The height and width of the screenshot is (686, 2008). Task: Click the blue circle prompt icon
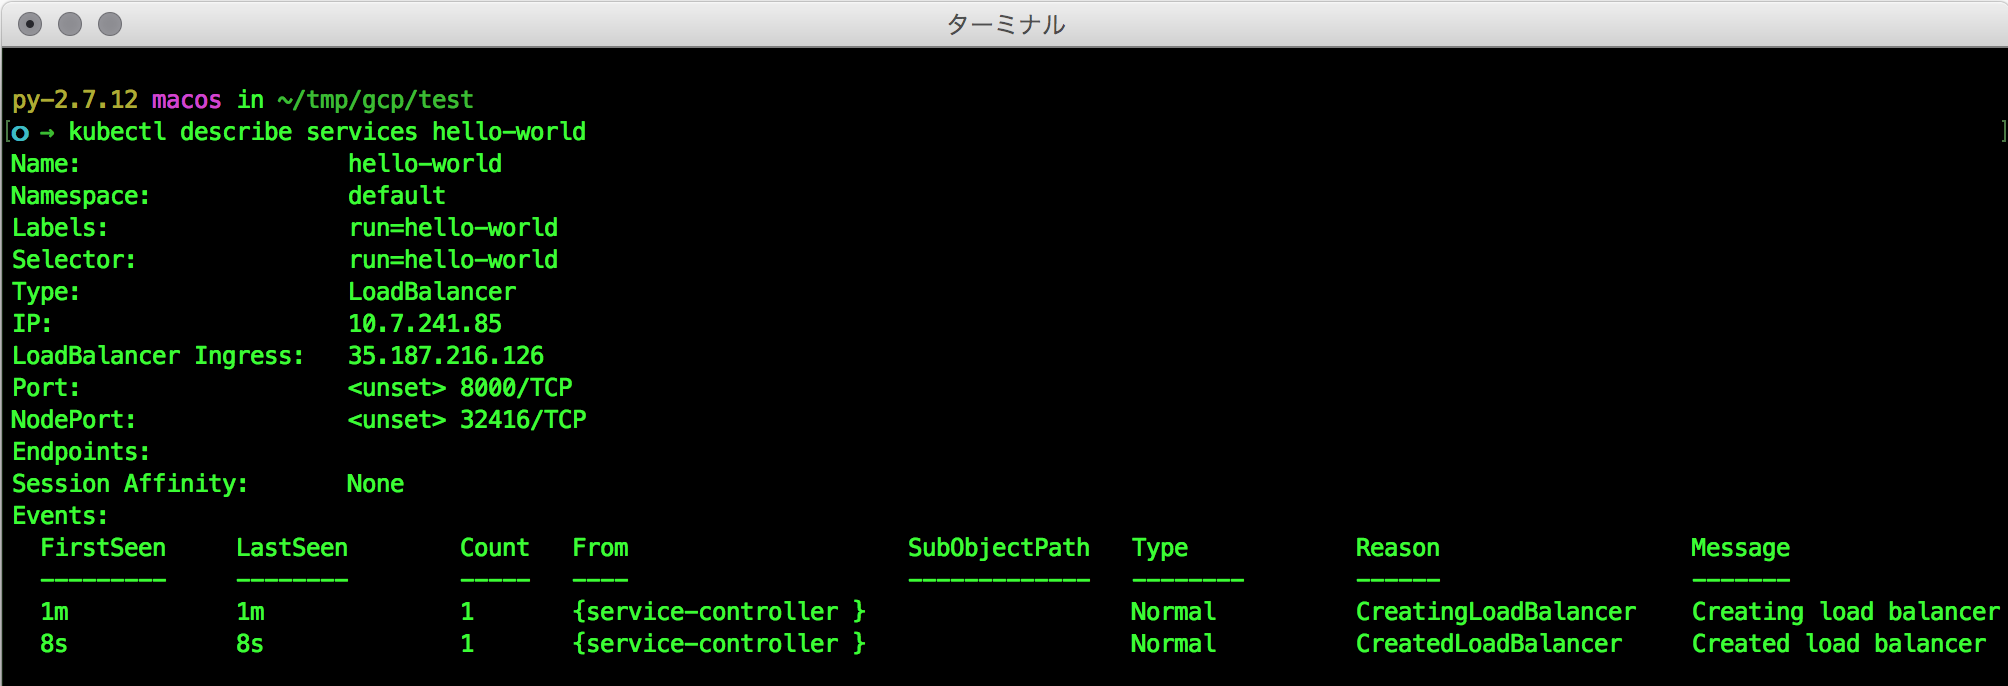click(20, 132)
